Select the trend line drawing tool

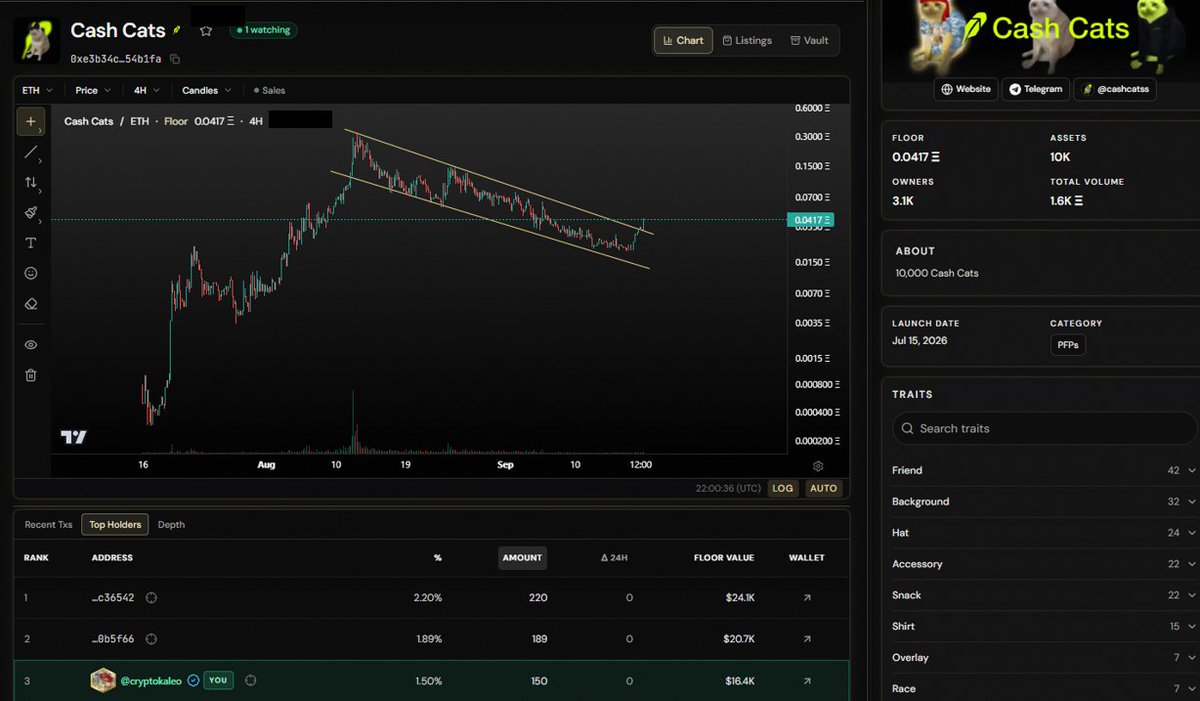pyautogui.click(x=30, y=152)
